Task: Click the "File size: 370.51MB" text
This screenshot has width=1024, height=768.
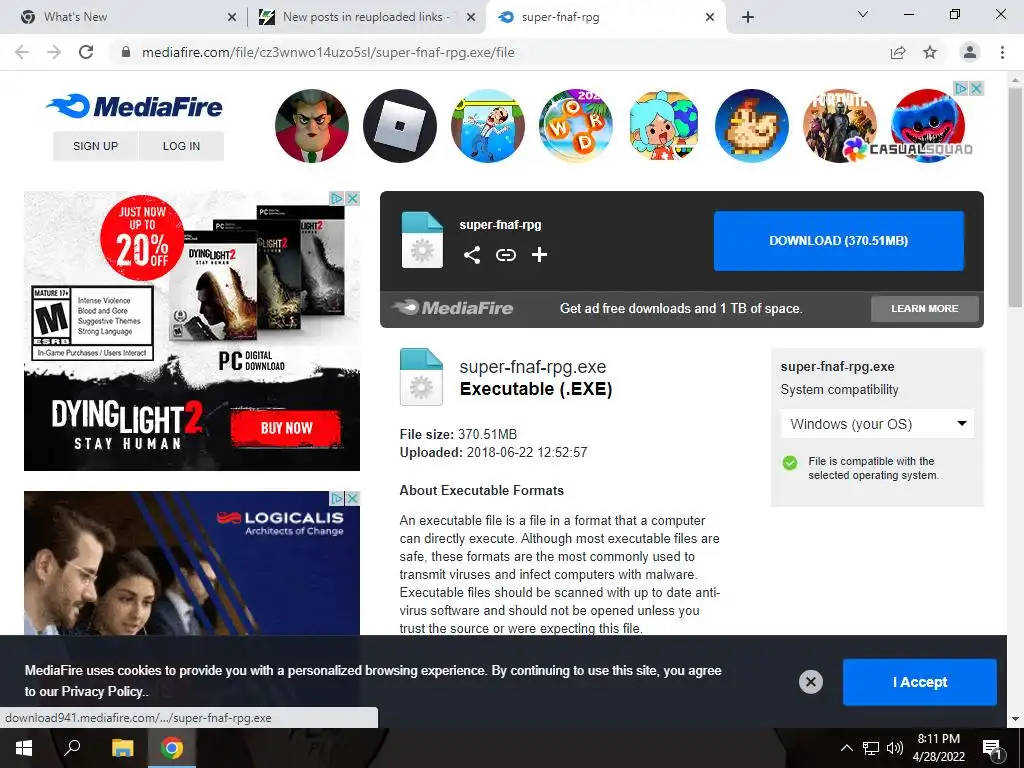Action: pos(458,434)
